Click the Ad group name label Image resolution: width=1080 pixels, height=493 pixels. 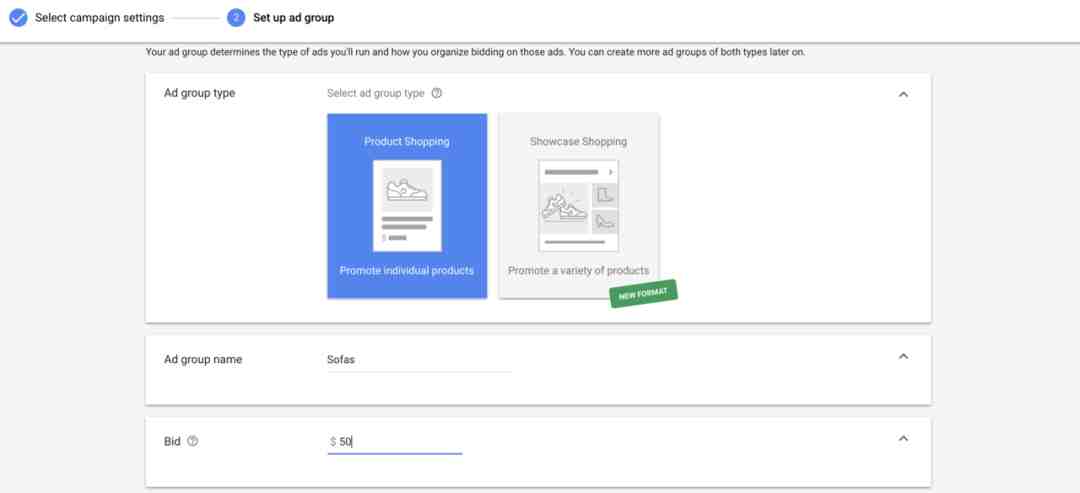(203, 359)
